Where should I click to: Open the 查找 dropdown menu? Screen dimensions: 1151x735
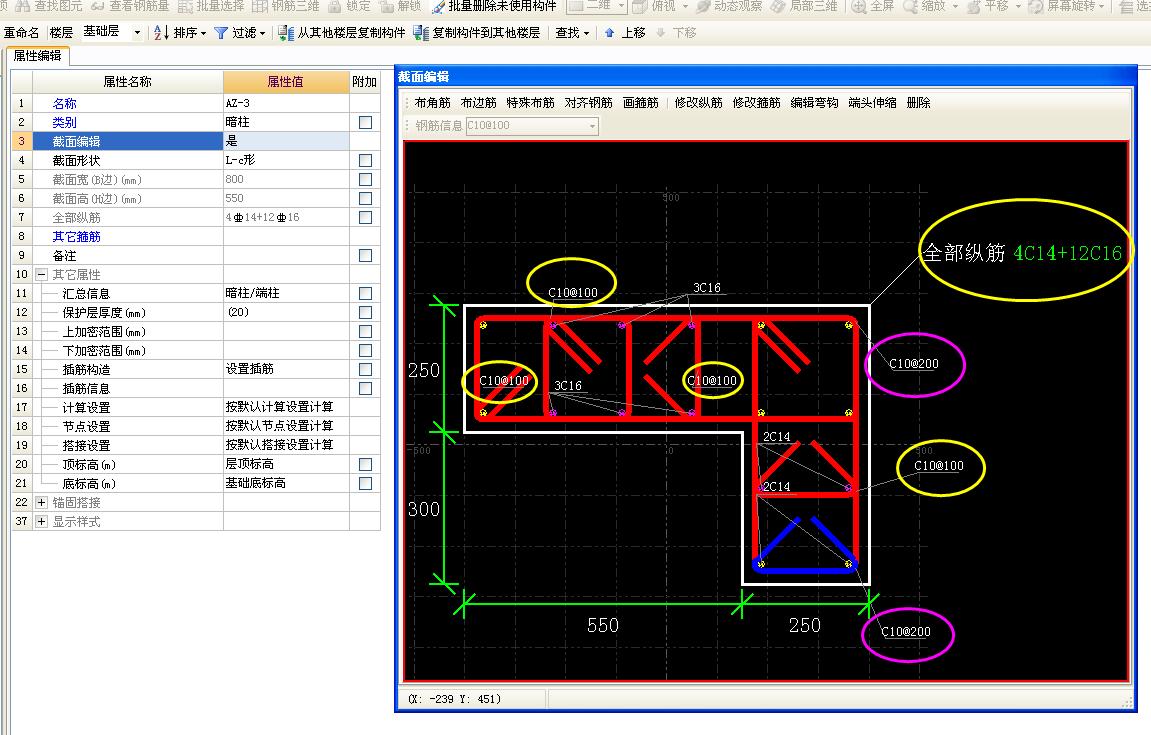coord(573,33)
